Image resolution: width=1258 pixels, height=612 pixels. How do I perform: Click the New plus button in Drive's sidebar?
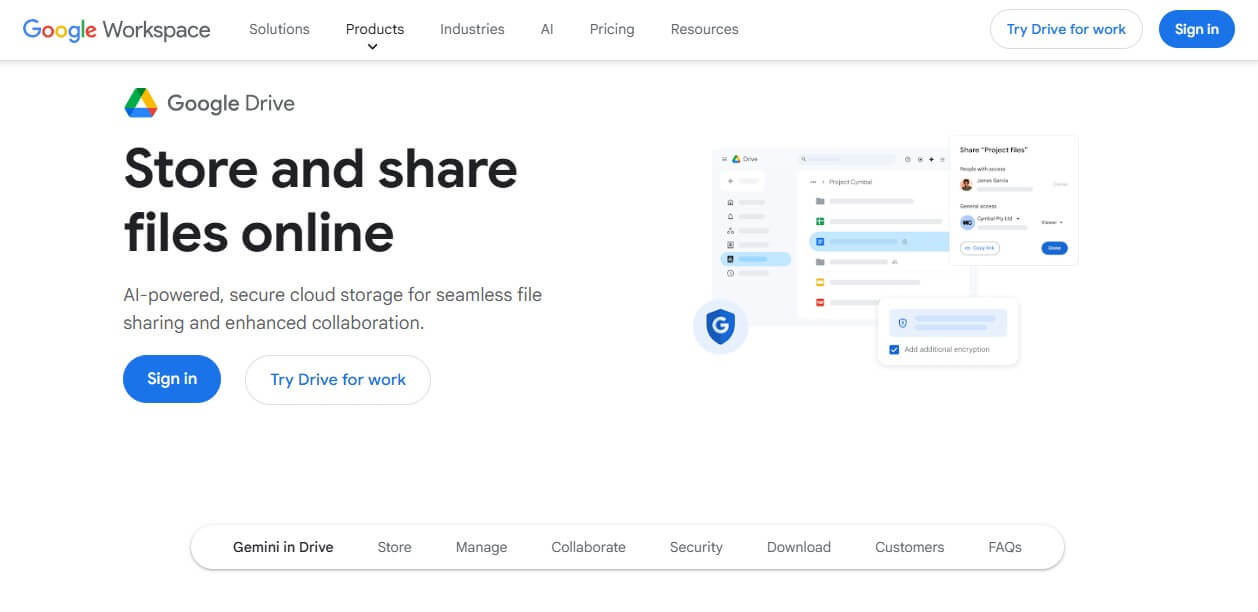point(729,181)
